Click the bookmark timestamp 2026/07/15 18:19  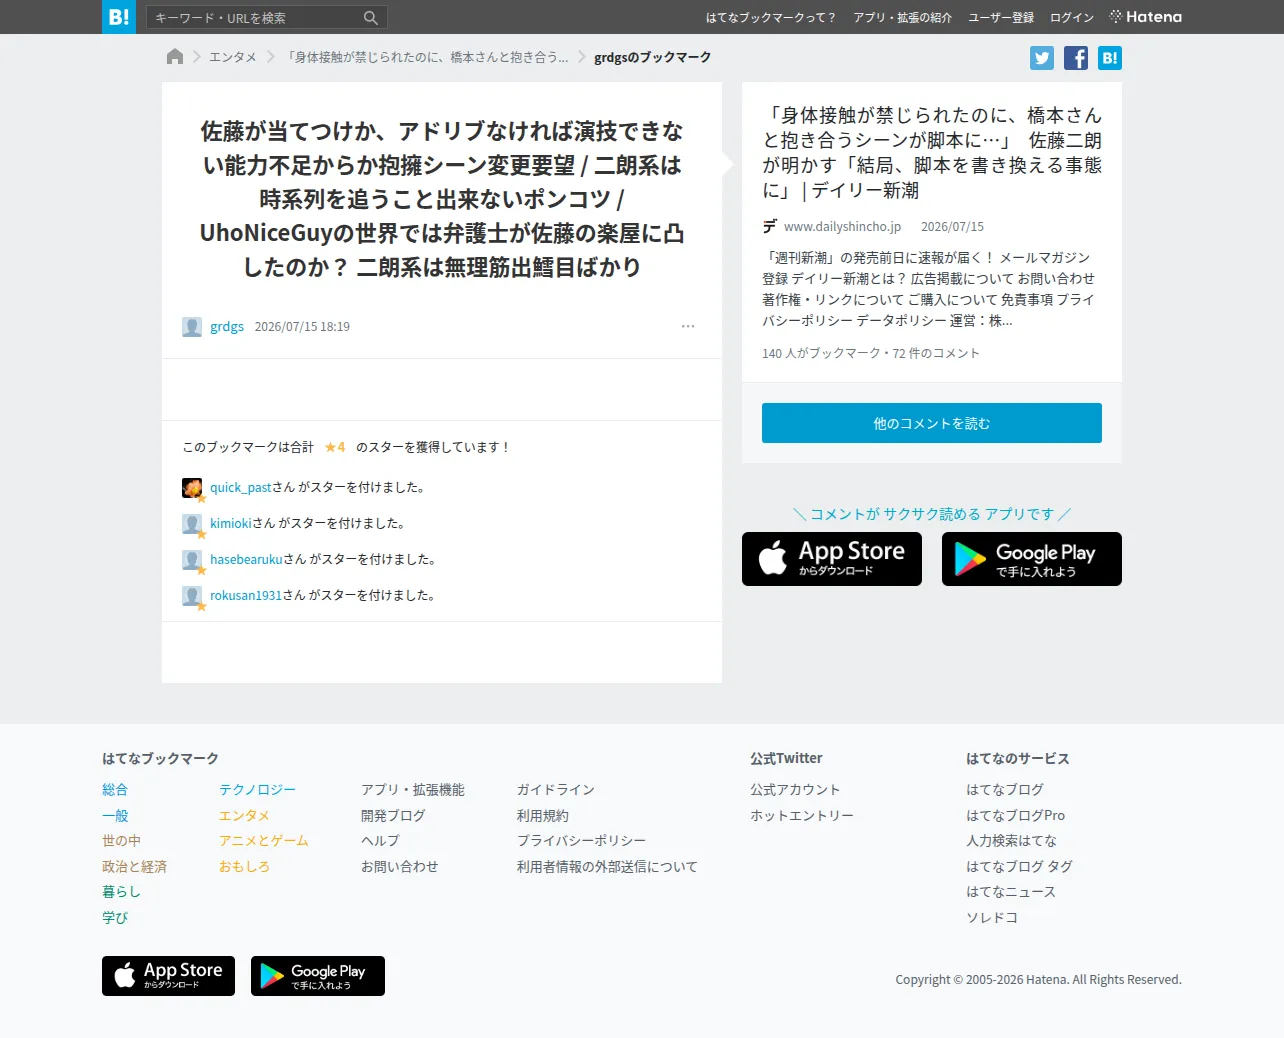(302, 327)
